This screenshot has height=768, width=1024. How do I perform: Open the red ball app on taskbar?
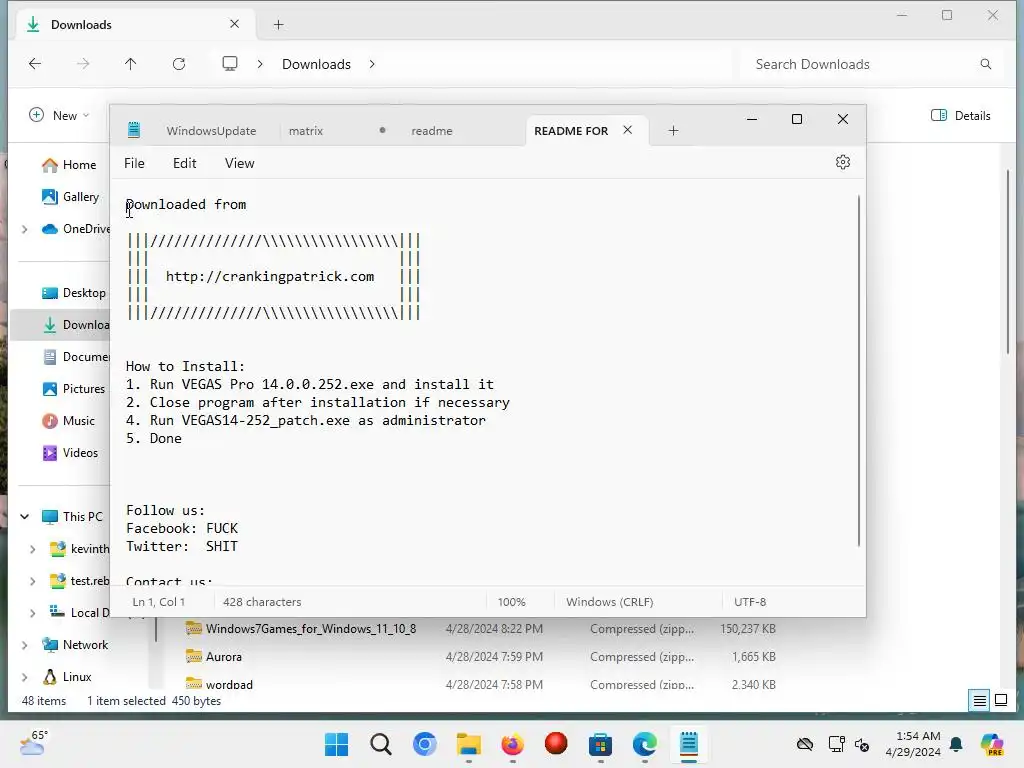click(x=556, y=744)
